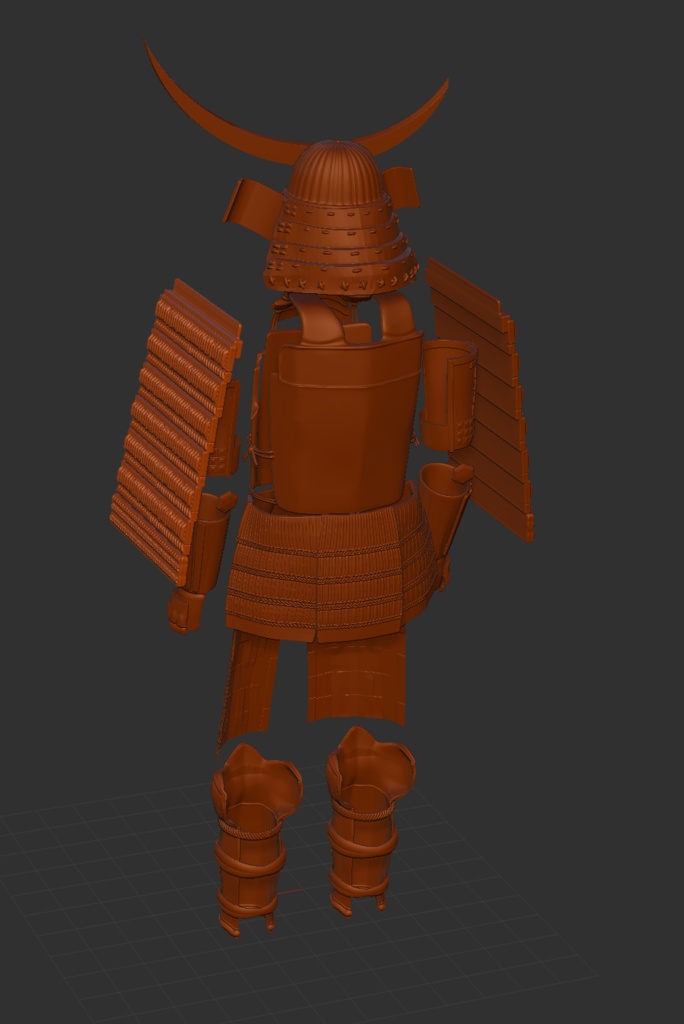This screenshot has height=1024, width=684.
Task: Select the armored glove on the hand
Action: (184, 612)
